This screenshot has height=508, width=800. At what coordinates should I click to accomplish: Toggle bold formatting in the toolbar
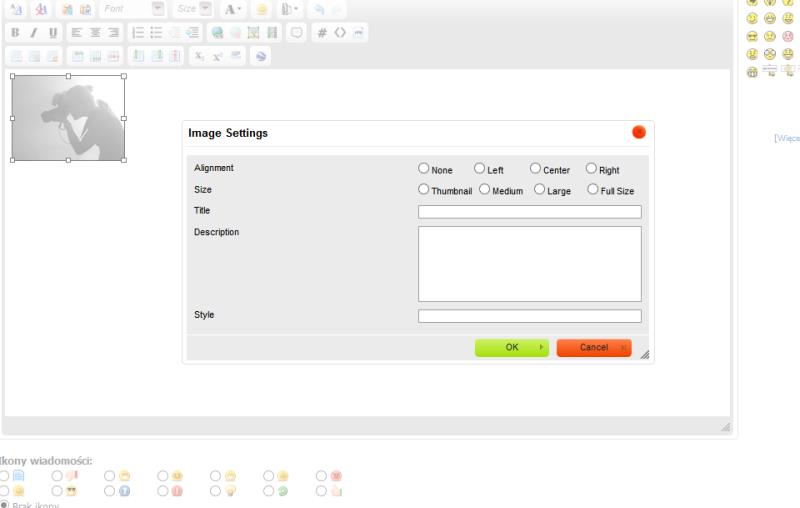[15, 33]
